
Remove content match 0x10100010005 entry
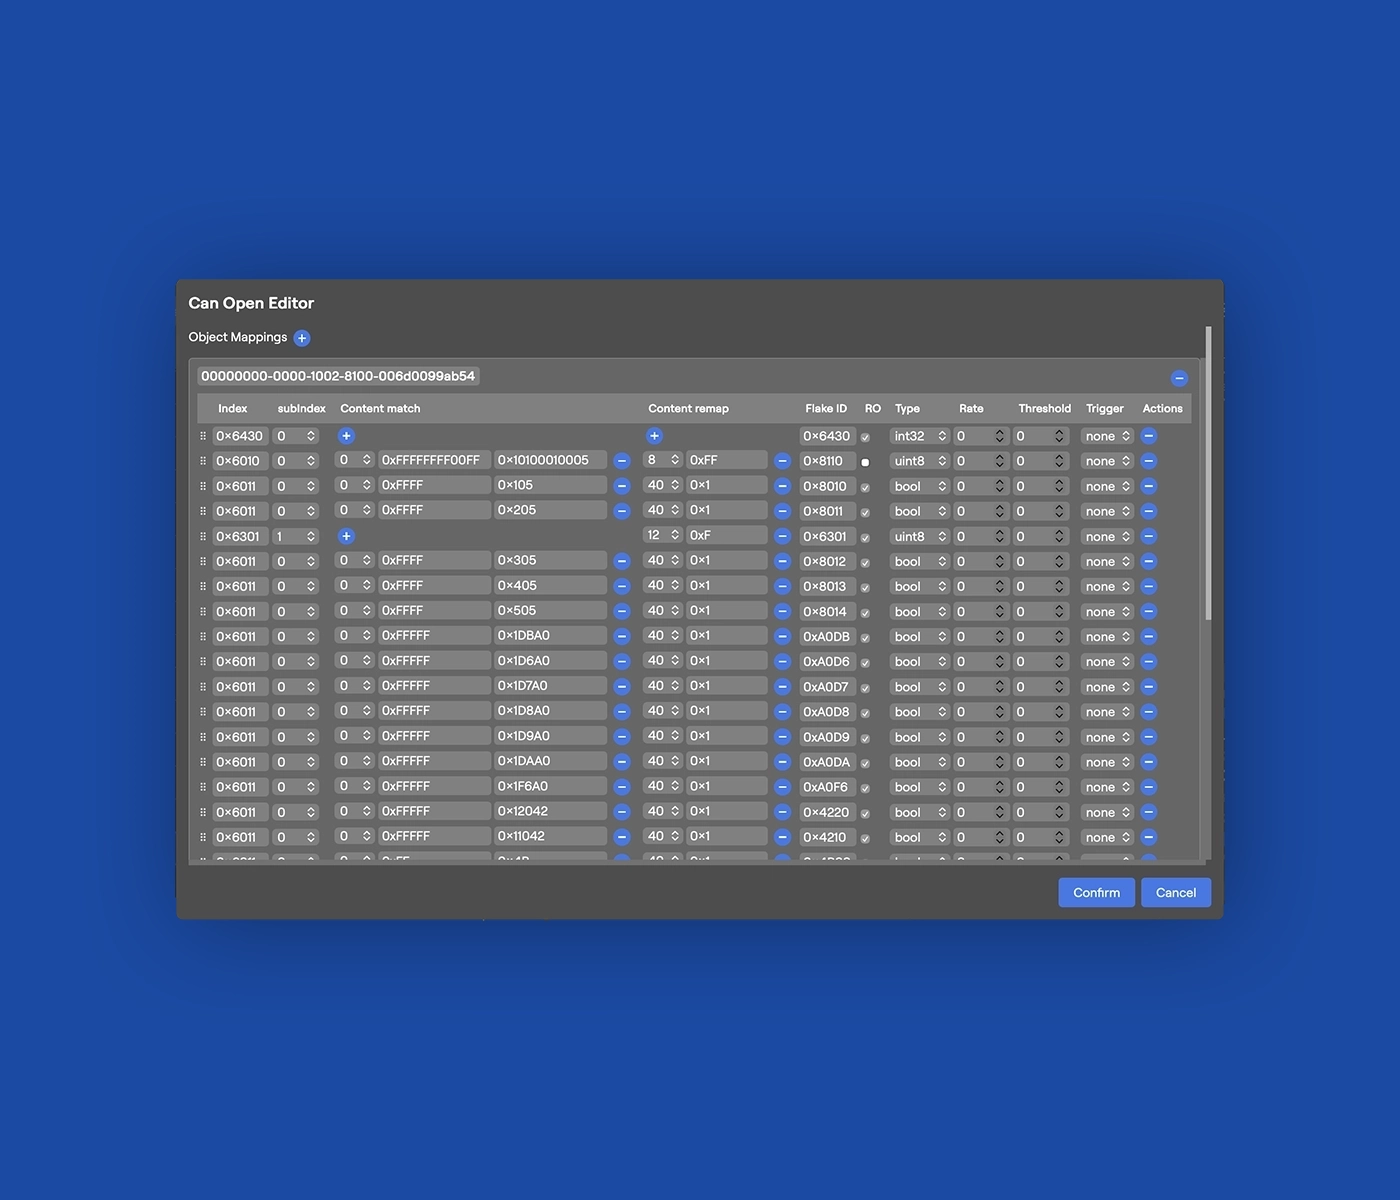pos(622,461)
